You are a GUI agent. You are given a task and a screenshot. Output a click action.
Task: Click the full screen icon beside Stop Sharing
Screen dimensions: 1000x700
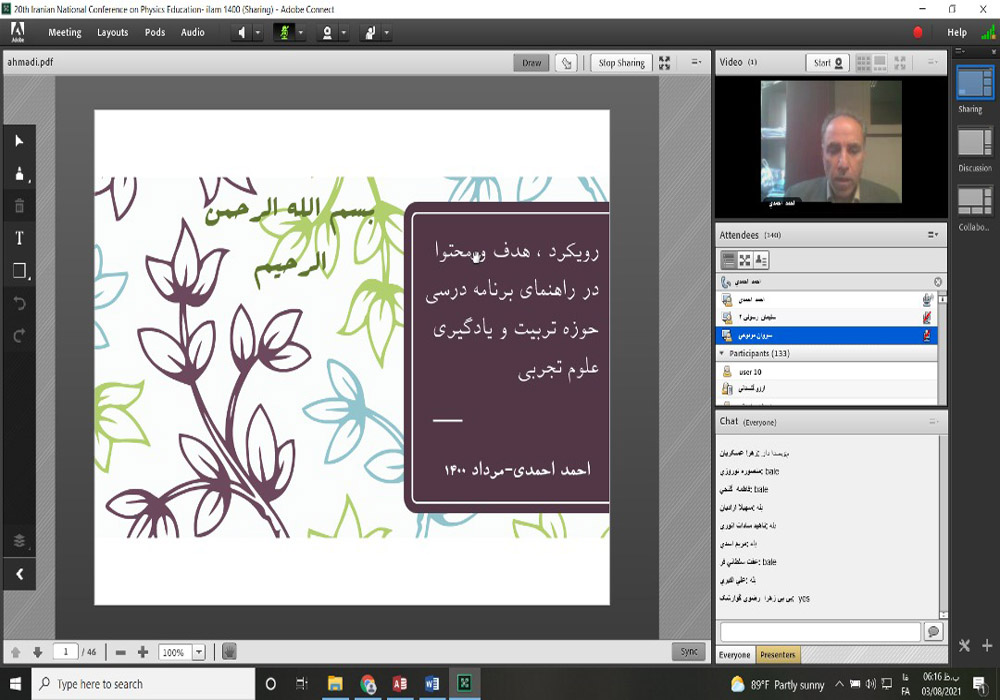pos(665,63)
